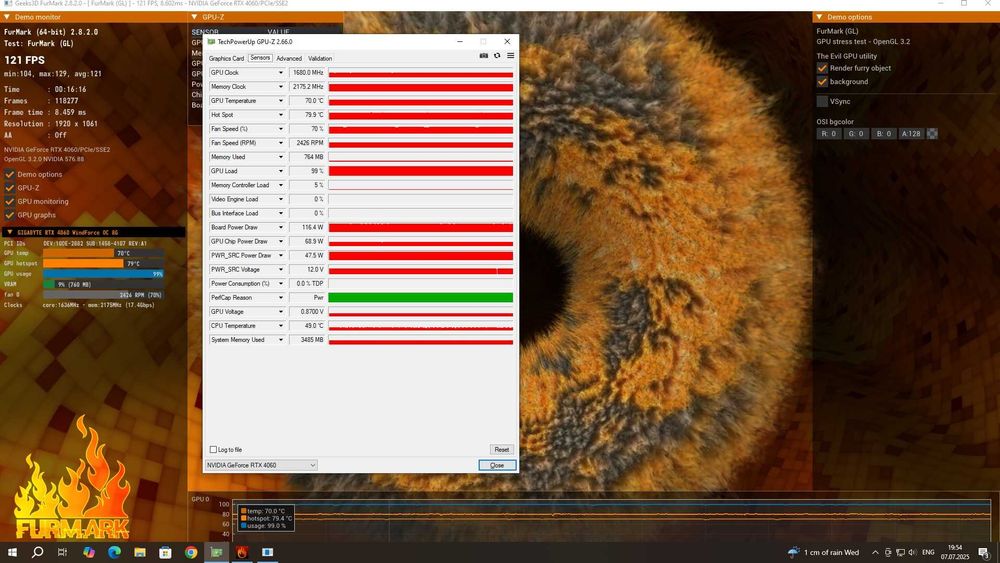Screen dimensions: 1000x563
Task: Switch to GPU-Z taskbar icon
Action: pos(216,552)
